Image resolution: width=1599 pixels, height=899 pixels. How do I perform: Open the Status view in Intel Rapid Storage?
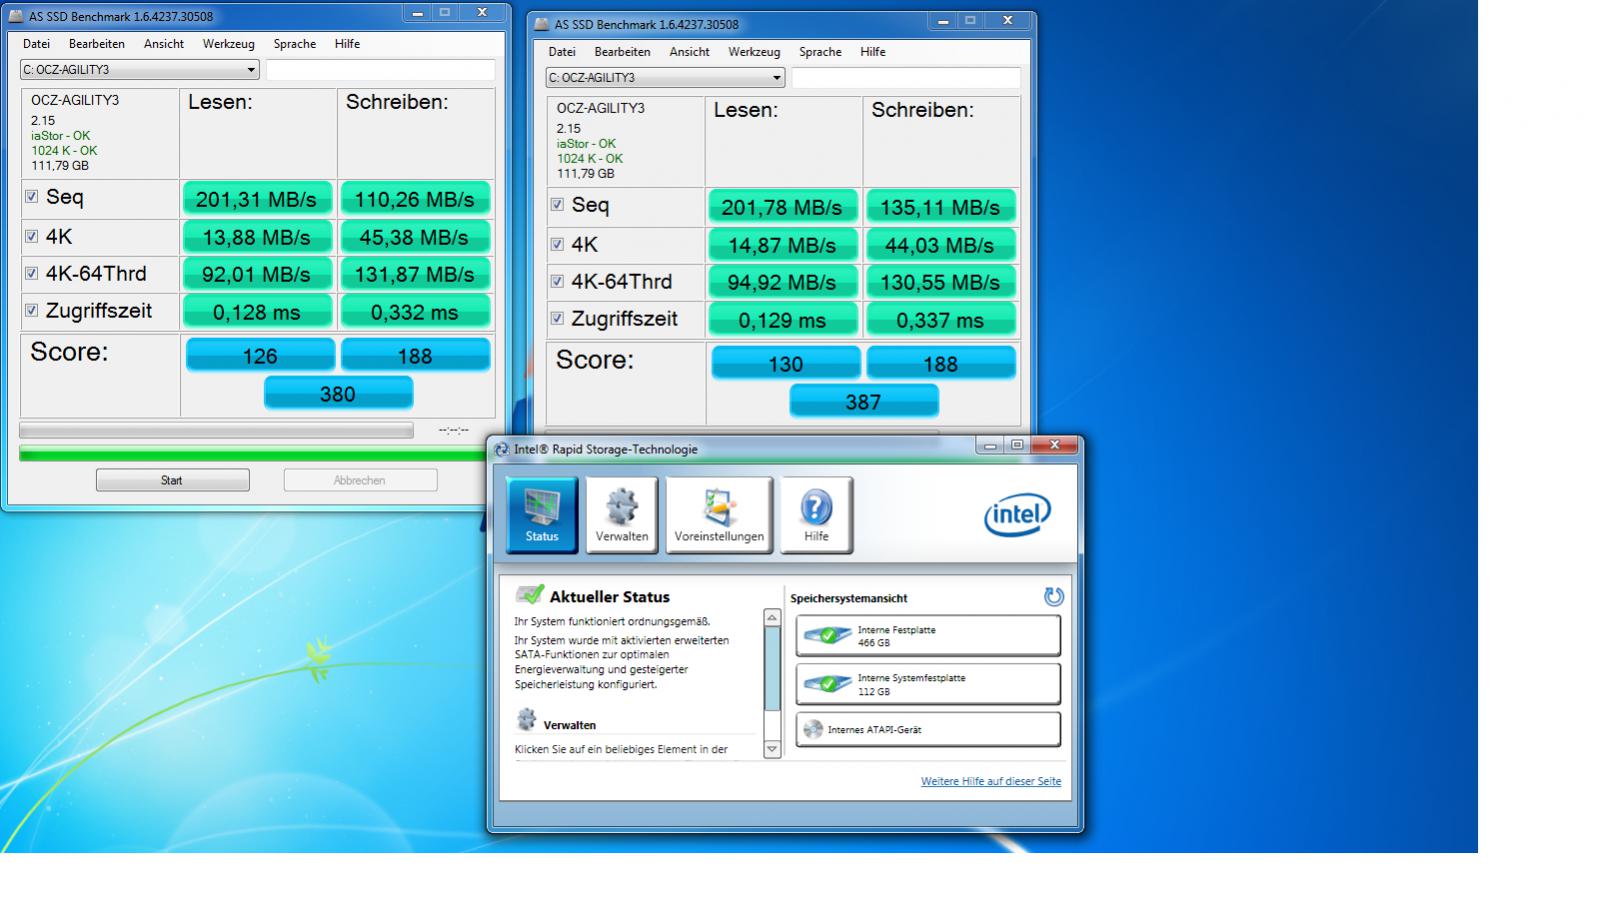click(541, 514)
